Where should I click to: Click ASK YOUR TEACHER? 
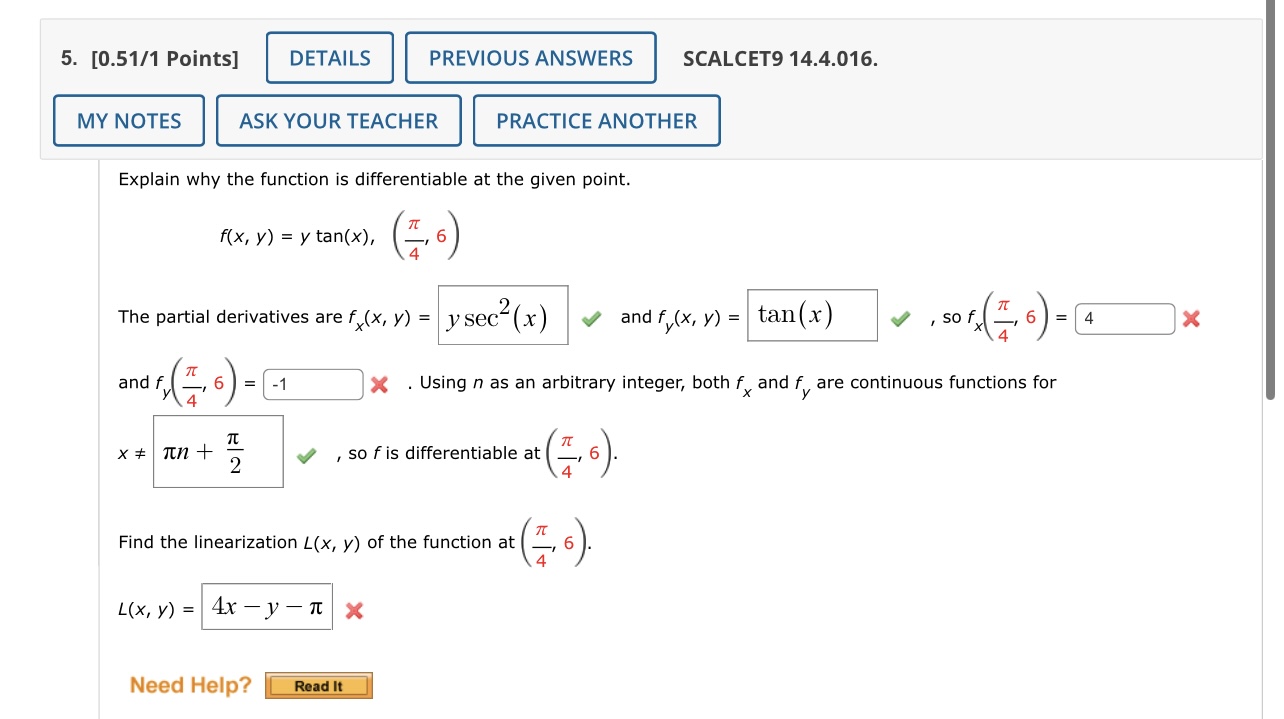click(x=338, y=120)
